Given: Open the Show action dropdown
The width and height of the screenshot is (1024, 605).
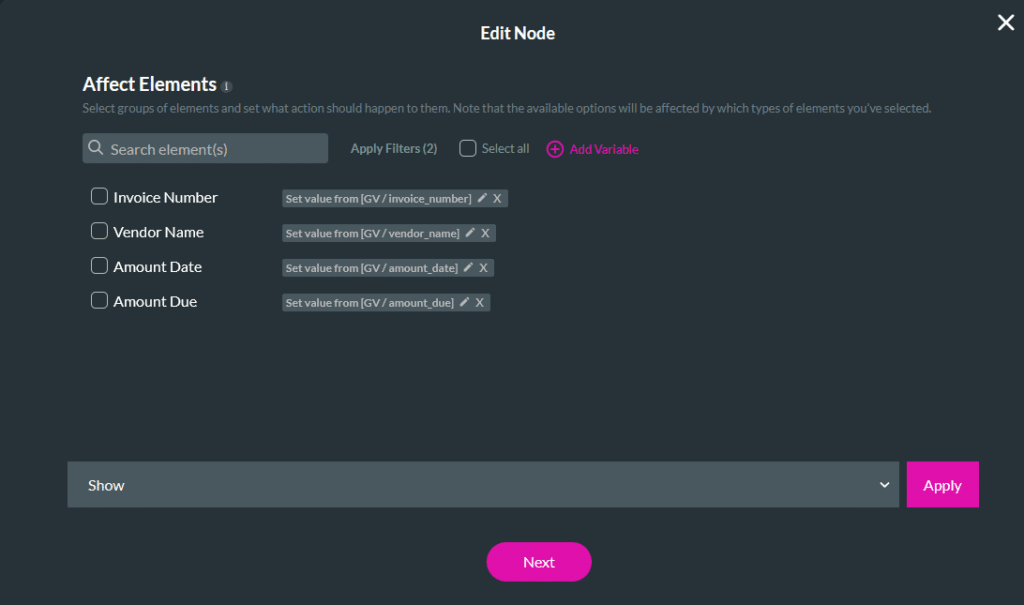Looking at the screenshot, I should click(x=483, y=484).
